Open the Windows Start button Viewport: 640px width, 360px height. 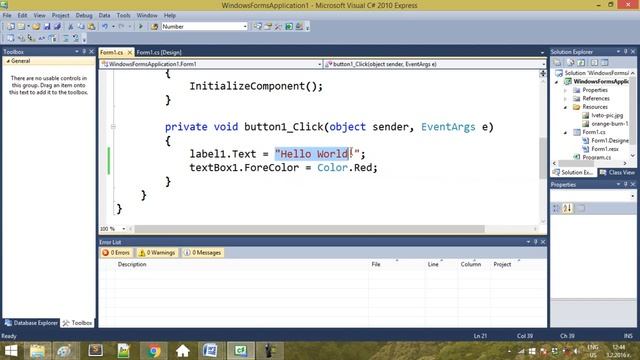[11, 351]
